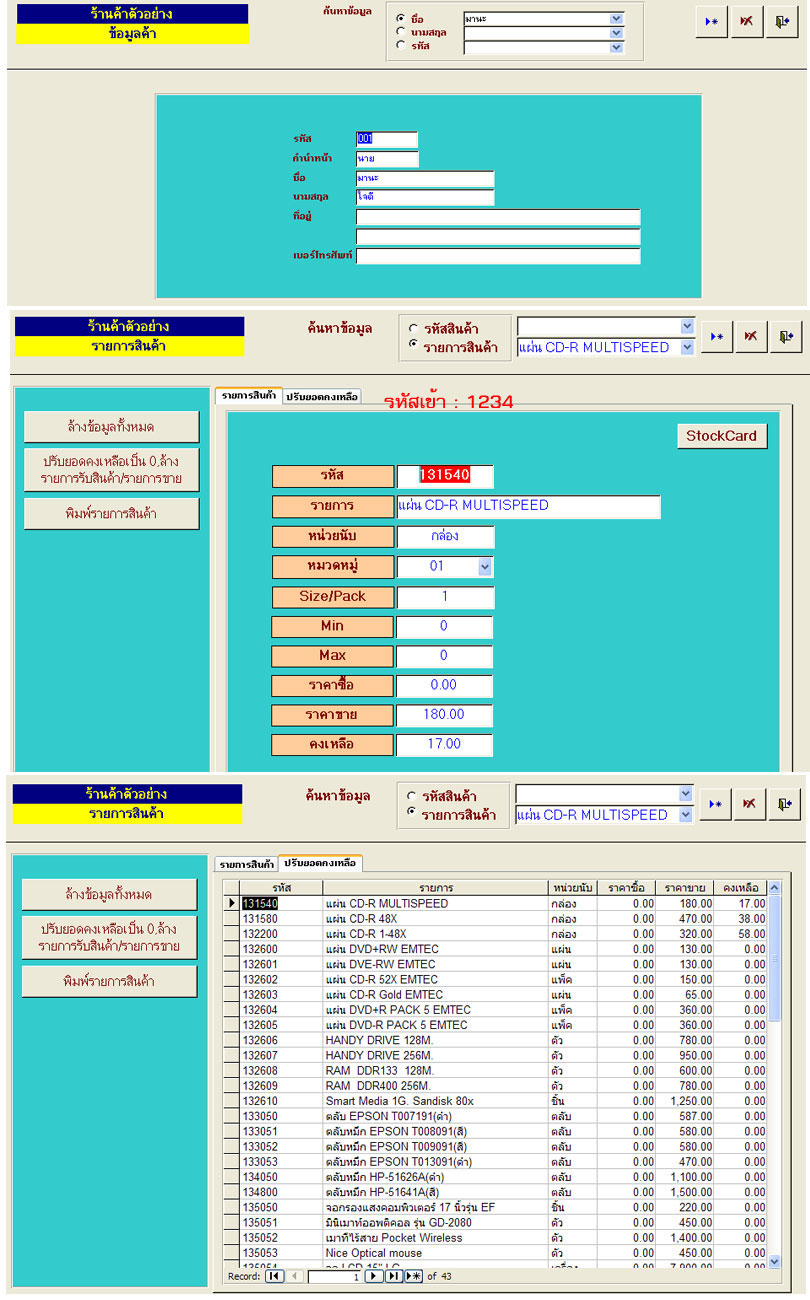Click ล้างข้อมูลทั้งหมด button beside product detail form

click(x=111, y=427)
